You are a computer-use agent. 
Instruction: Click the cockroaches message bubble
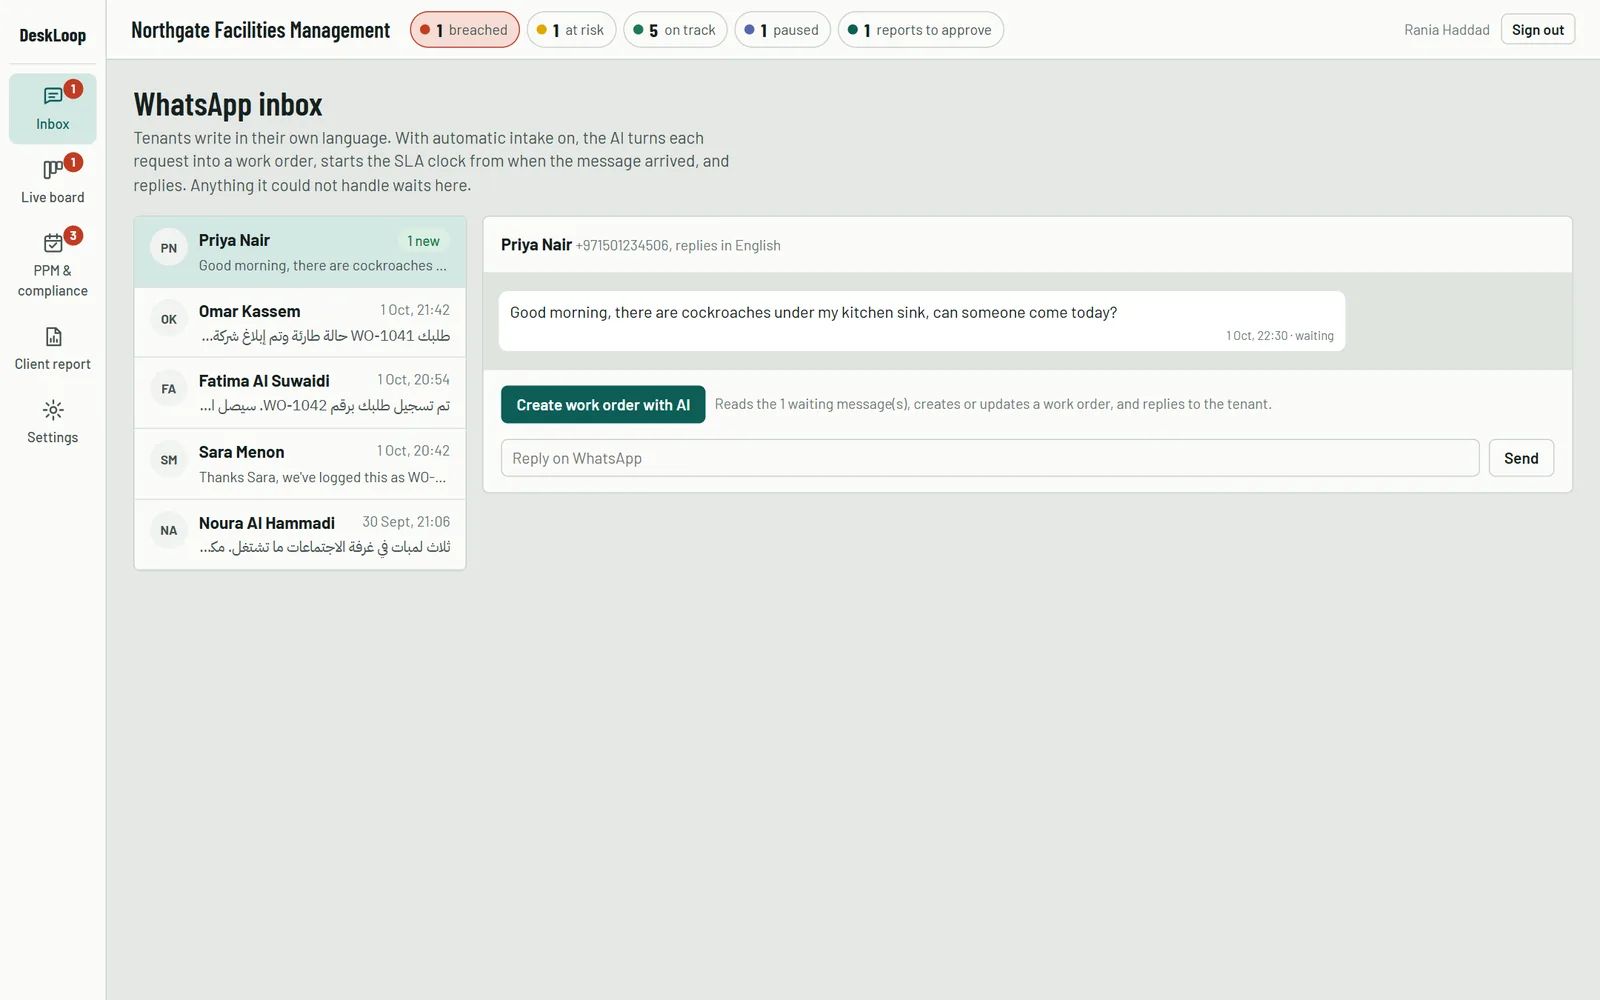tap(922, 321)
